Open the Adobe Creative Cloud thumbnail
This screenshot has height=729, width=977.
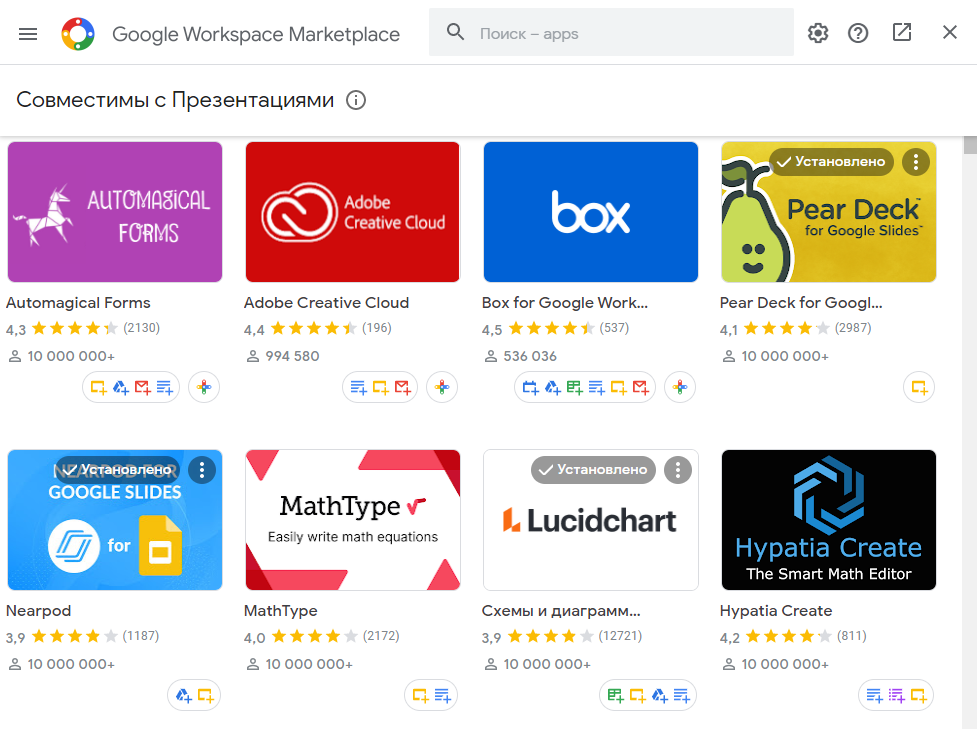(353, 212)
